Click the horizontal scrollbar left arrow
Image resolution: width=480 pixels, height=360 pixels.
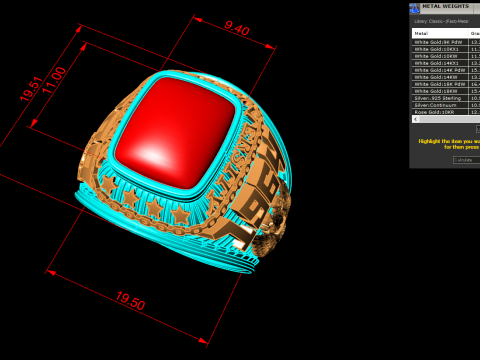tap(415, 119)
